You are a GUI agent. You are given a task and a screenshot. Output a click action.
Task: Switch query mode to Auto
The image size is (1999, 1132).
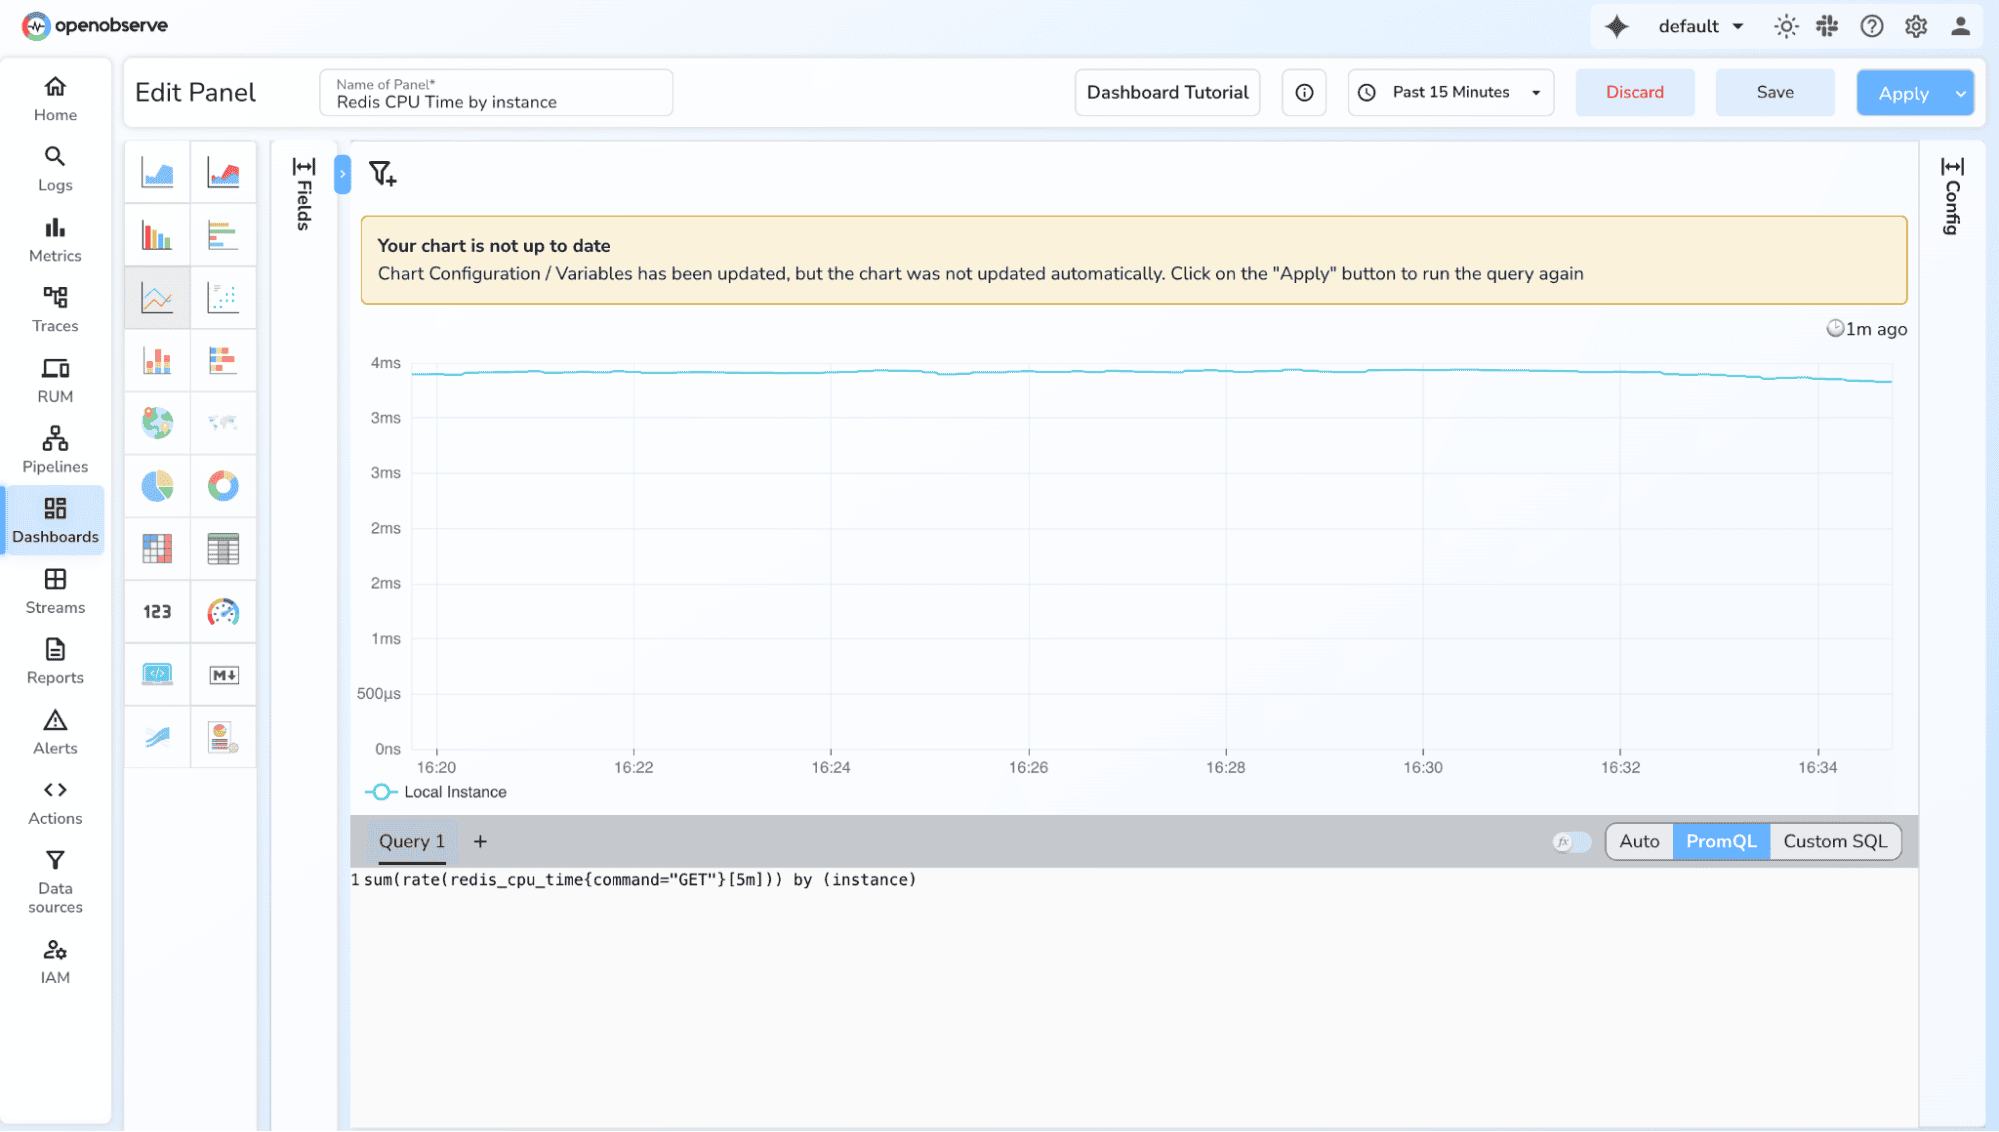coord(1638,842)
